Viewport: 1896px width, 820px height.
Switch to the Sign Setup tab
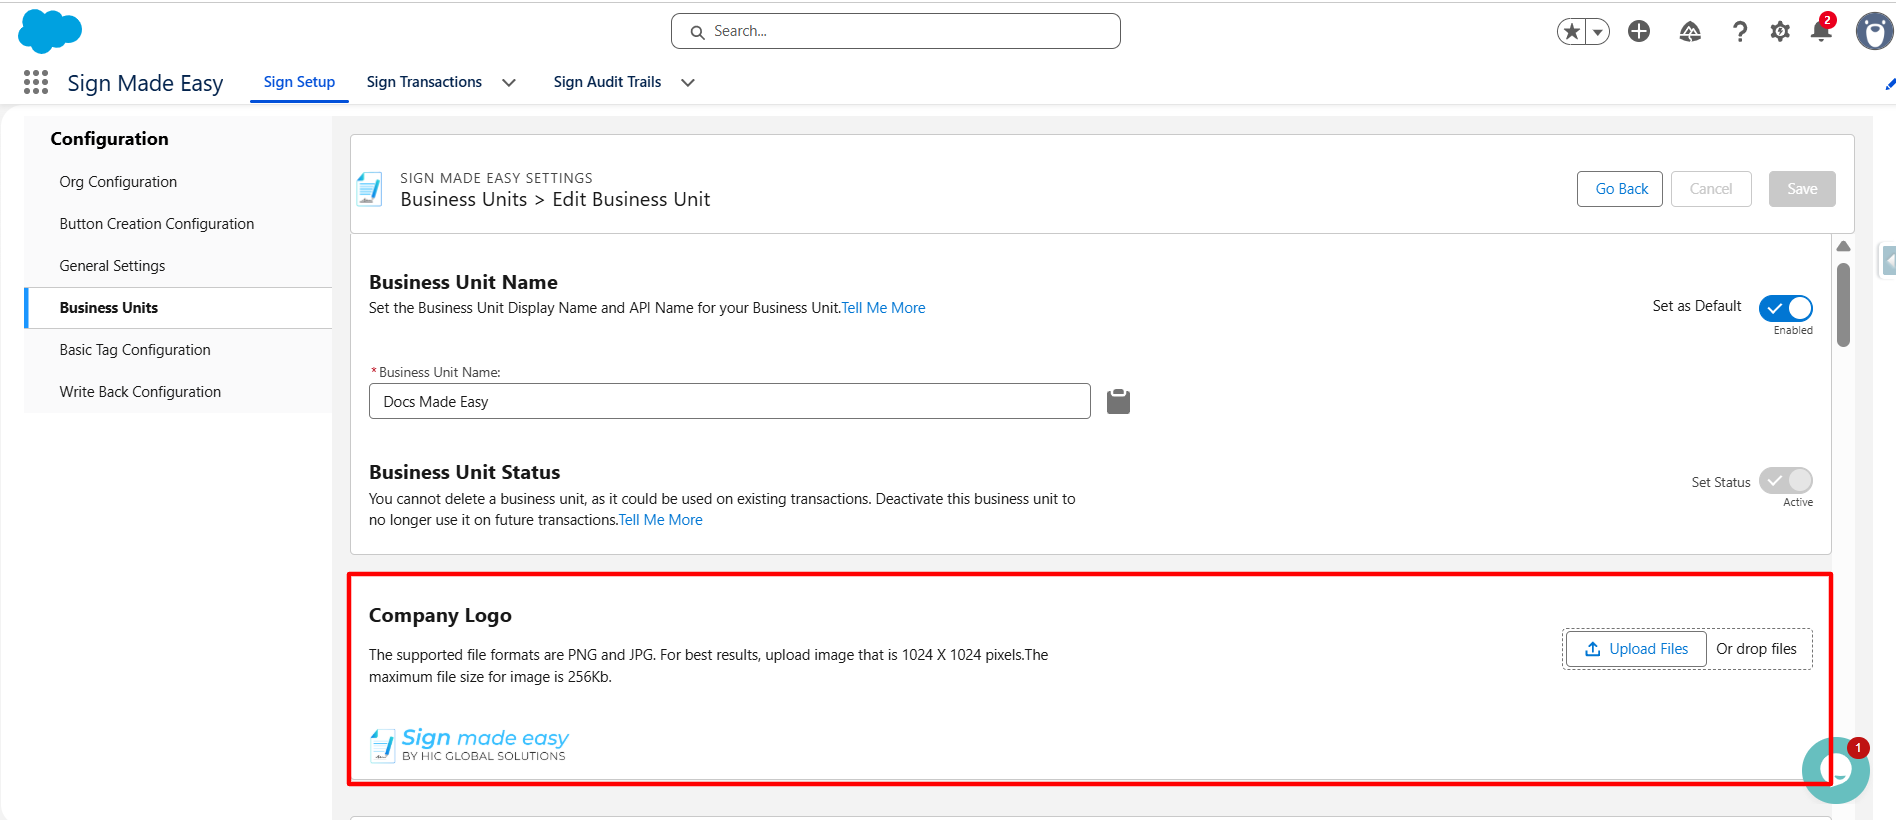(x=299, y=82)
